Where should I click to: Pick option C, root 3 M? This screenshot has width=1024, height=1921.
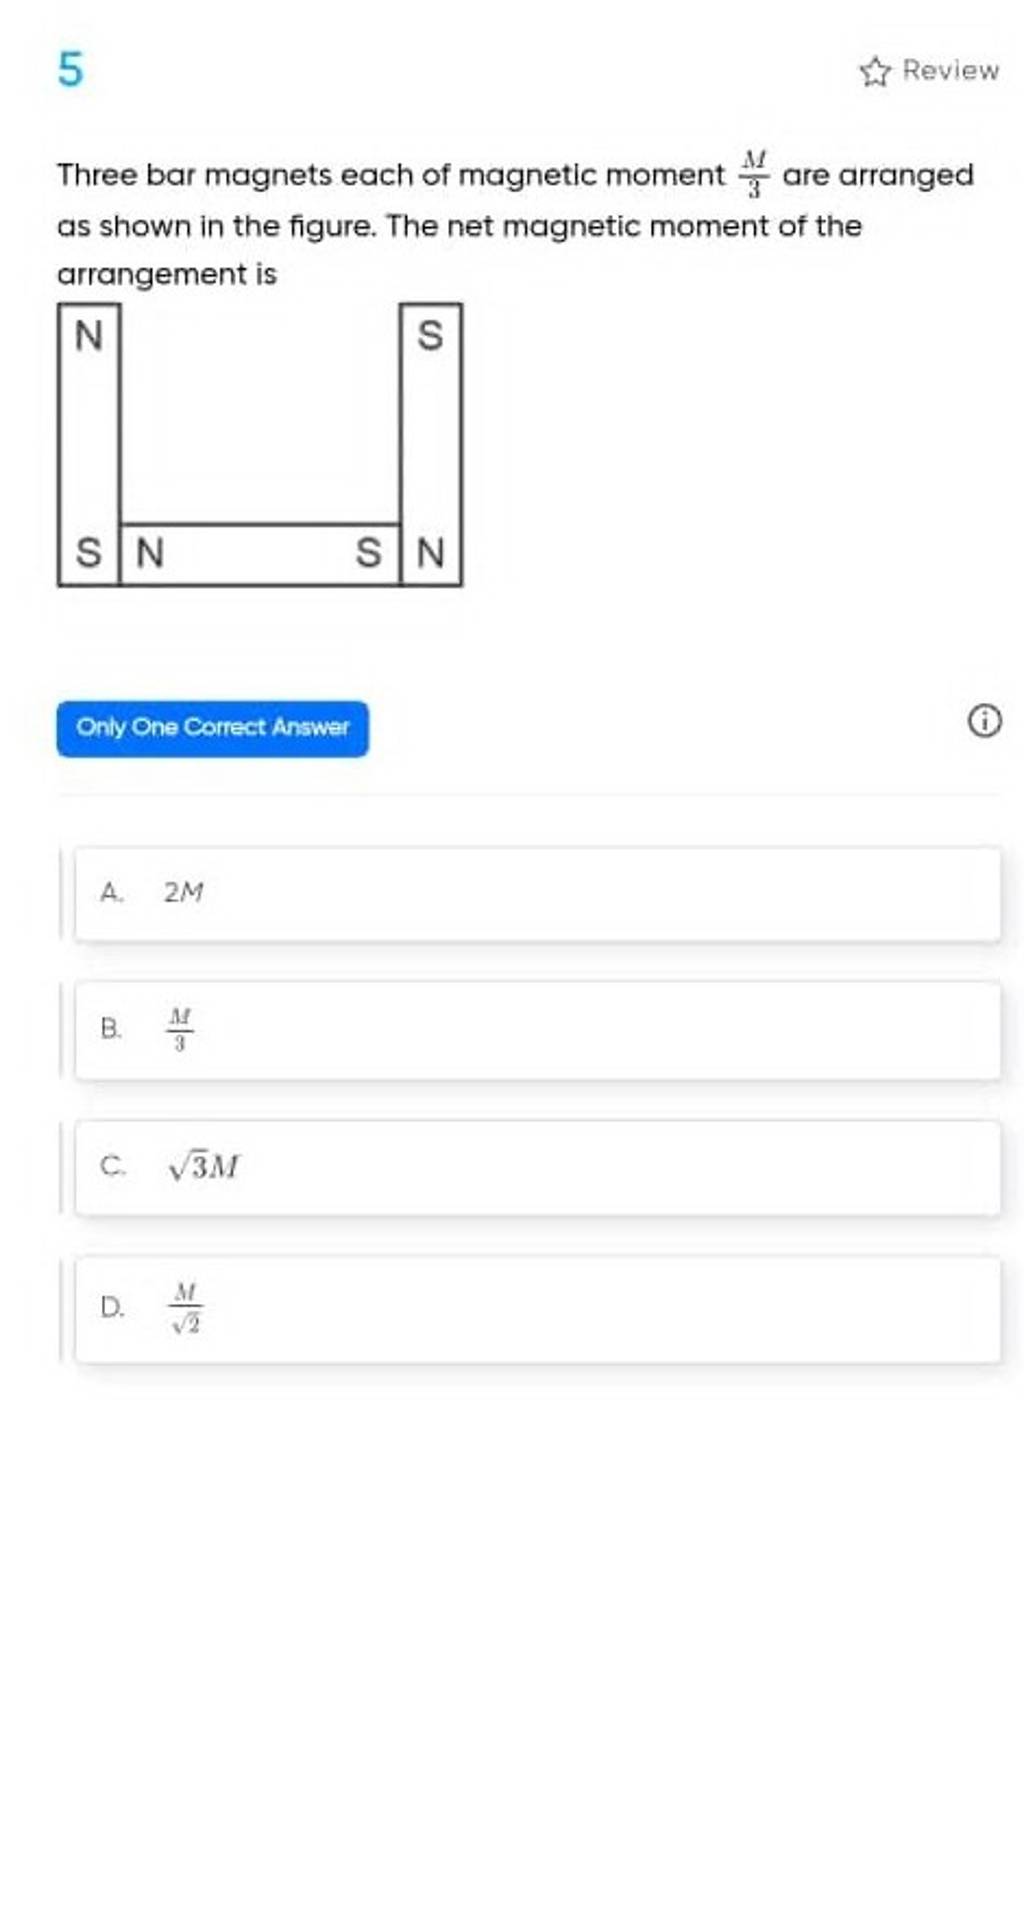tap(537, 1167)
